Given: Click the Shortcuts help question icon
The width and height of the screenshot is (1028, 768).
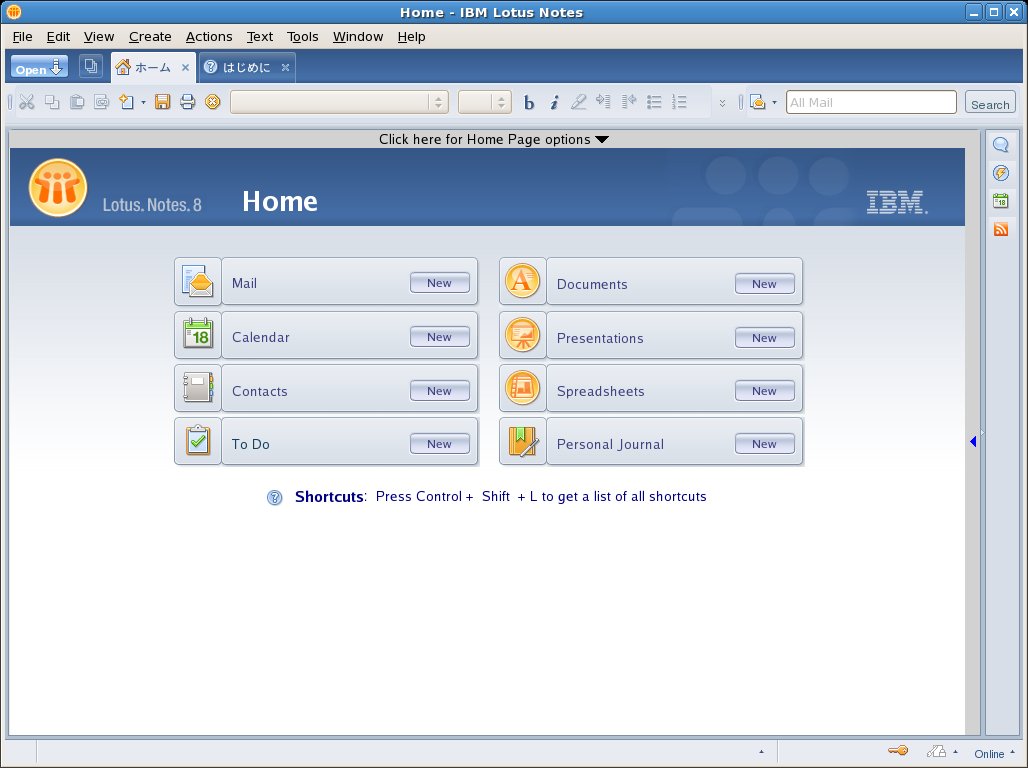Looking at the screenshot, I should (275, 498).
